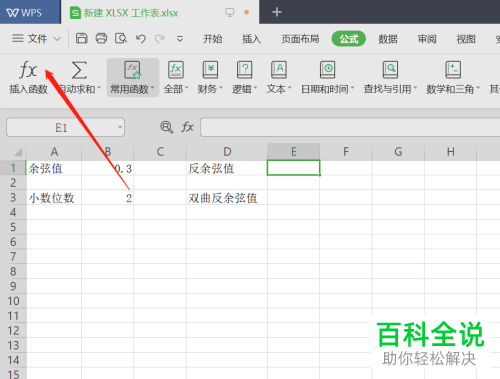Select the active cell E1
500x379 pixels.
(294, 168)
